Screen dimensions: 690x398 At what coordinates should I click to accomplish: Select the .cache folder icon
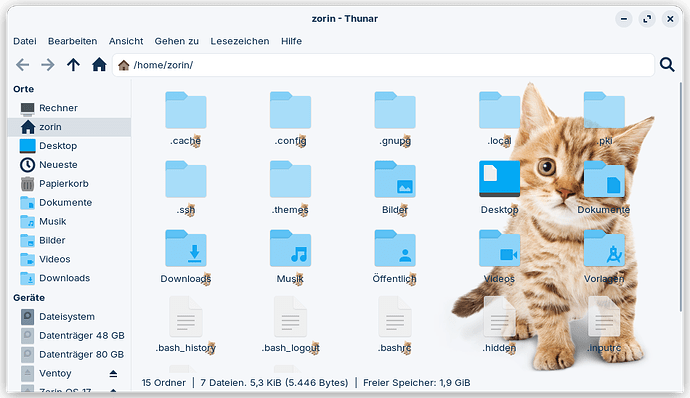(x=186, y=110)
